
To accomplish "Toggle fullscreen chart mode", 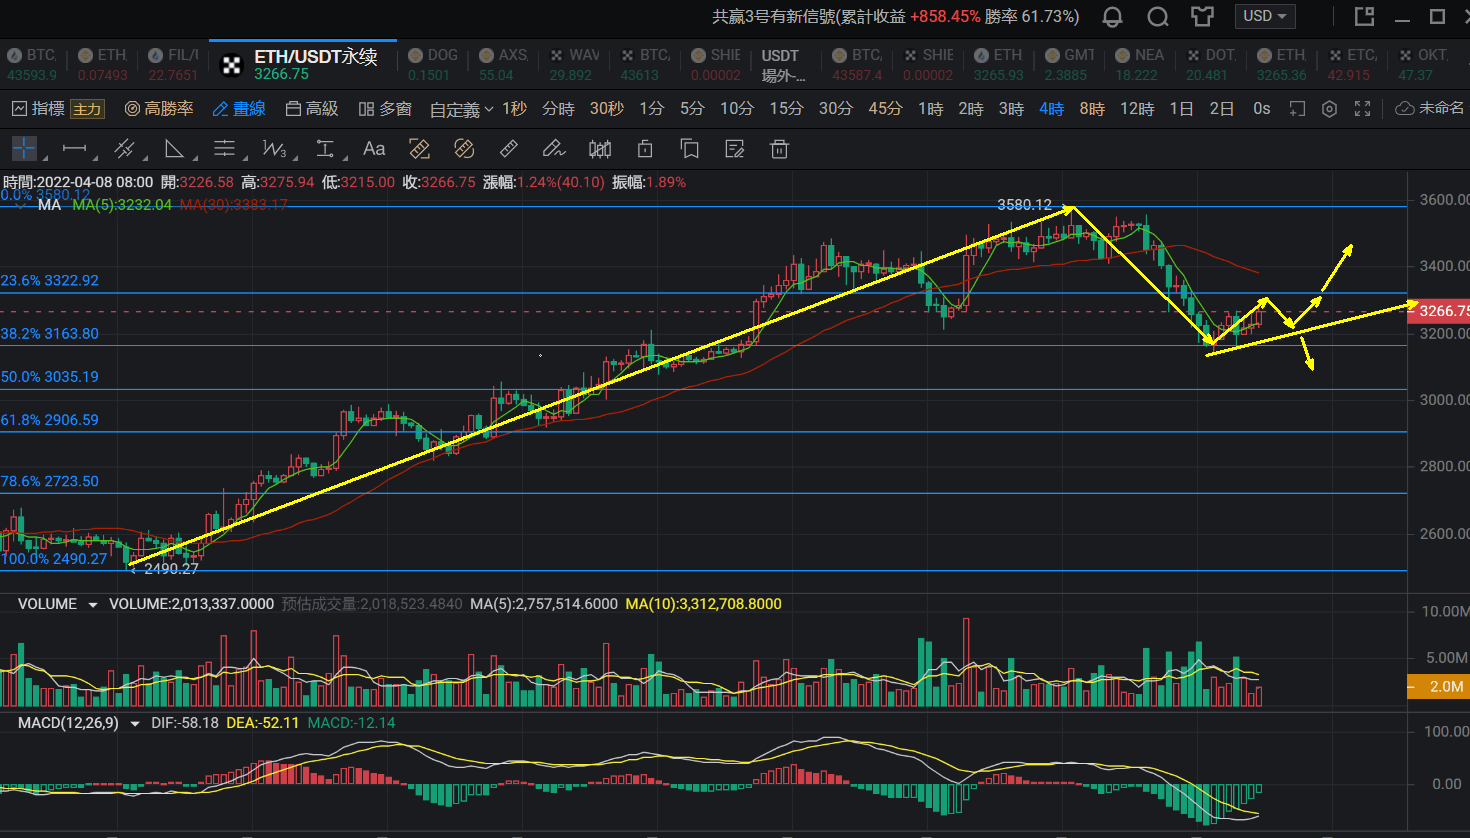I will [x=1362, y=108].
